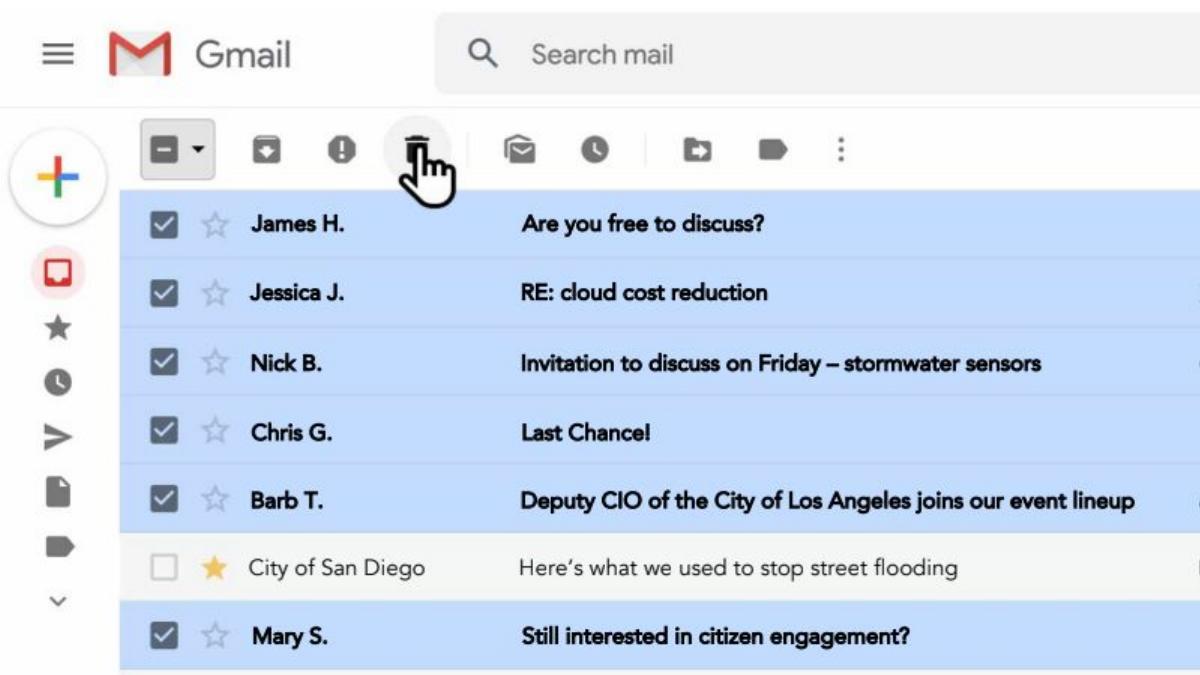Open the main menu hamburger icon
Image resolution: width=1200 pixels, height=675 pixels.
tap(58, 54)
